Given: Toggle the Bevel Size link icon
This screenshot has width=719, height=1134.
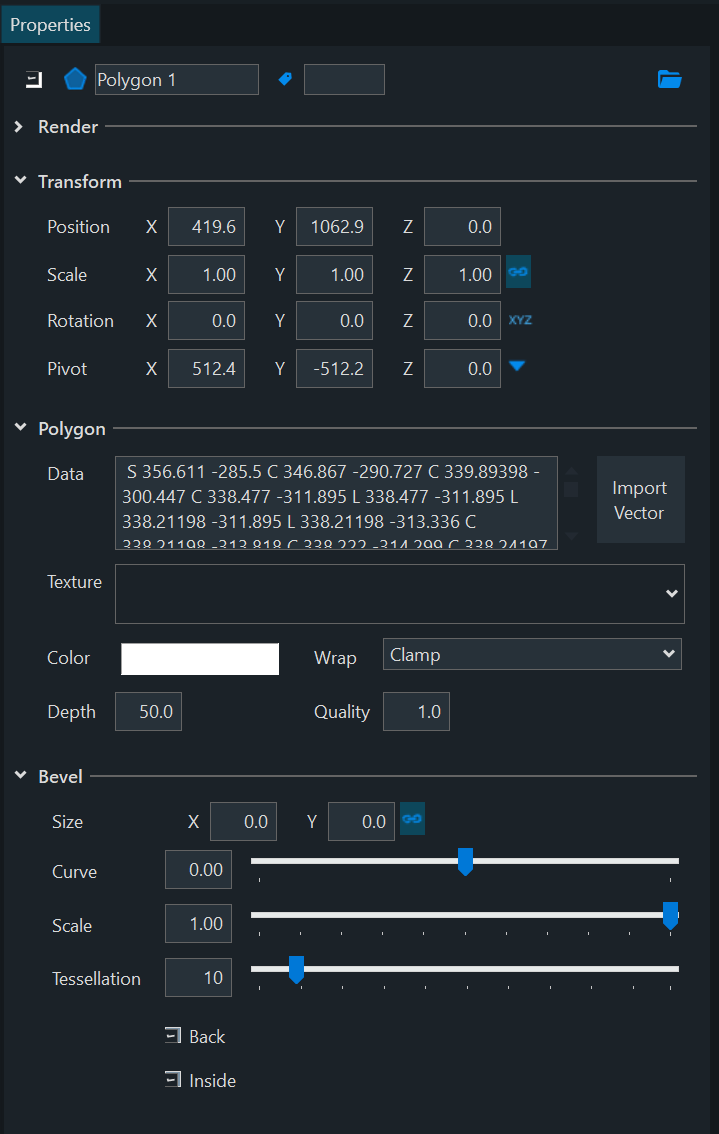Looking at the screenshot, I should (x=412, y=820).
